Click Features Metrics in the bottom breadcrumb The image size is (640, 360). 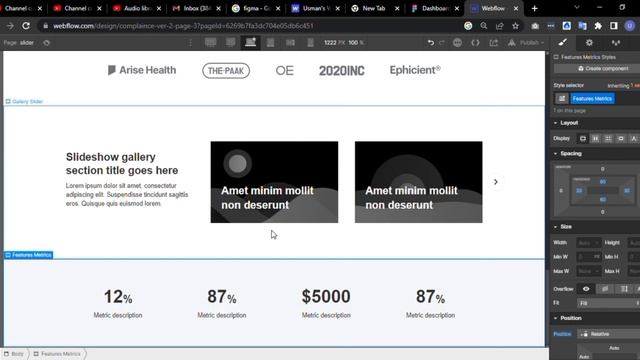click(57, 354)
